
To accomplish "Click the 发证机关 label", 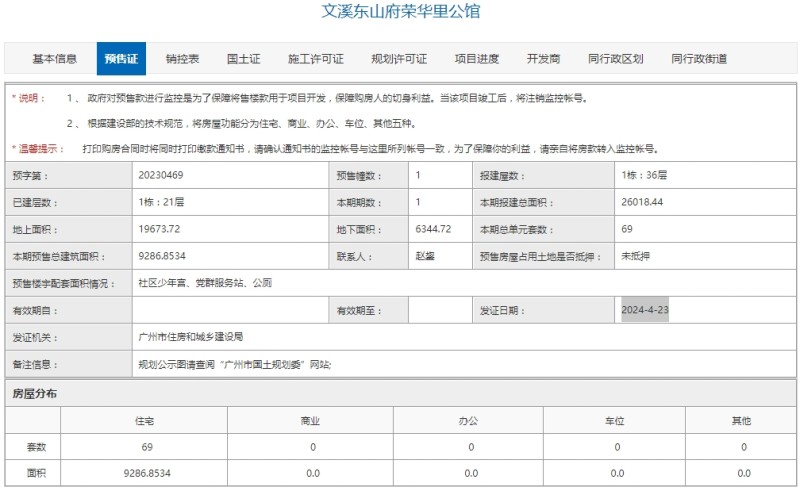I will point(35,338).
